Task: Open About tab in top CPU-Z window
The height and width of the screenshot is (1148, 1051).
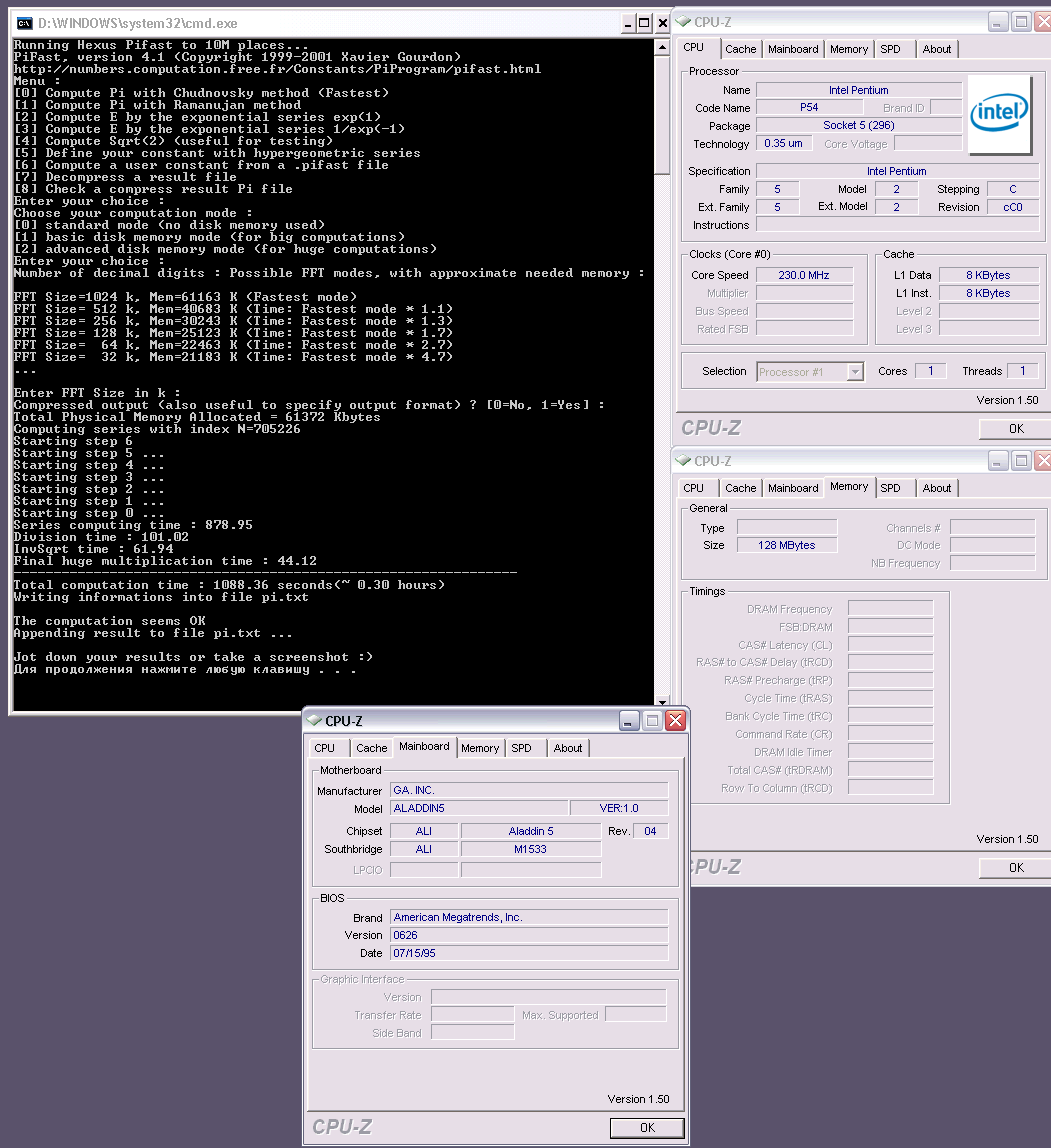Action: (937, 49)
